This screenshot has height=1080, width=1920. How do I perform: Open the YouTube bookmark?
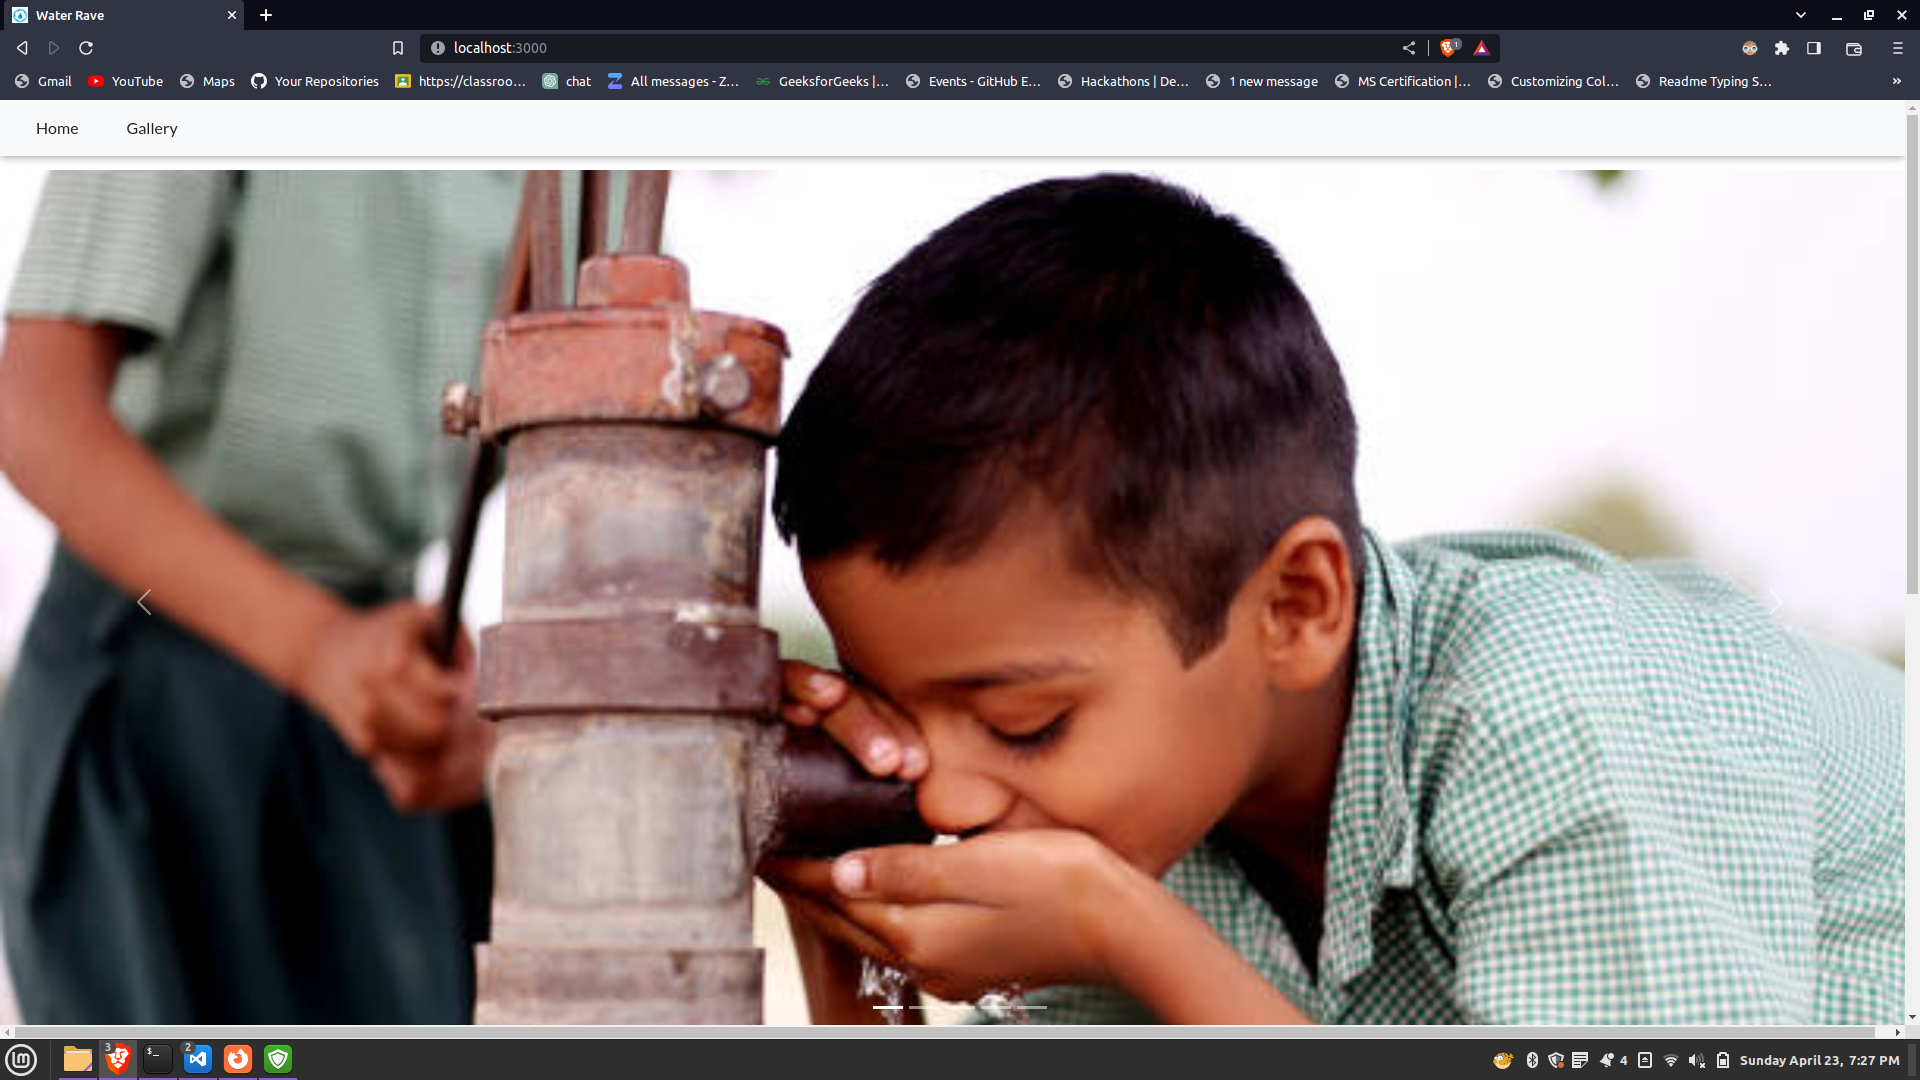tap(126, 81)
